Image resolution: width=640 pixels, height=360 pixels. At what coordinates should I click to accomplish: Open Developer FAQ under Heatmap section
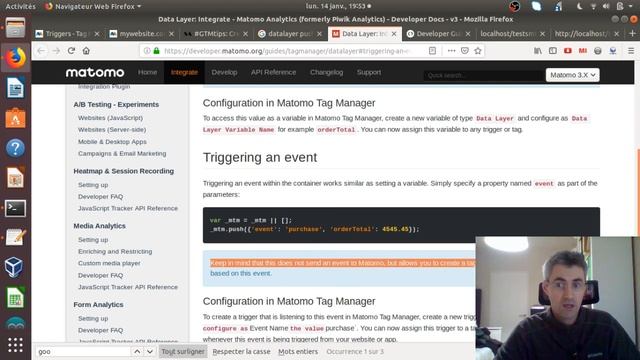tap(100, 196)
